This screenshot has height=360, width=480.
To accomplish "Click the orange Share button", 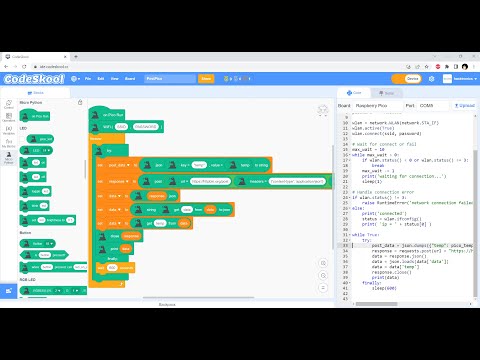I will [x=206, y=79].
